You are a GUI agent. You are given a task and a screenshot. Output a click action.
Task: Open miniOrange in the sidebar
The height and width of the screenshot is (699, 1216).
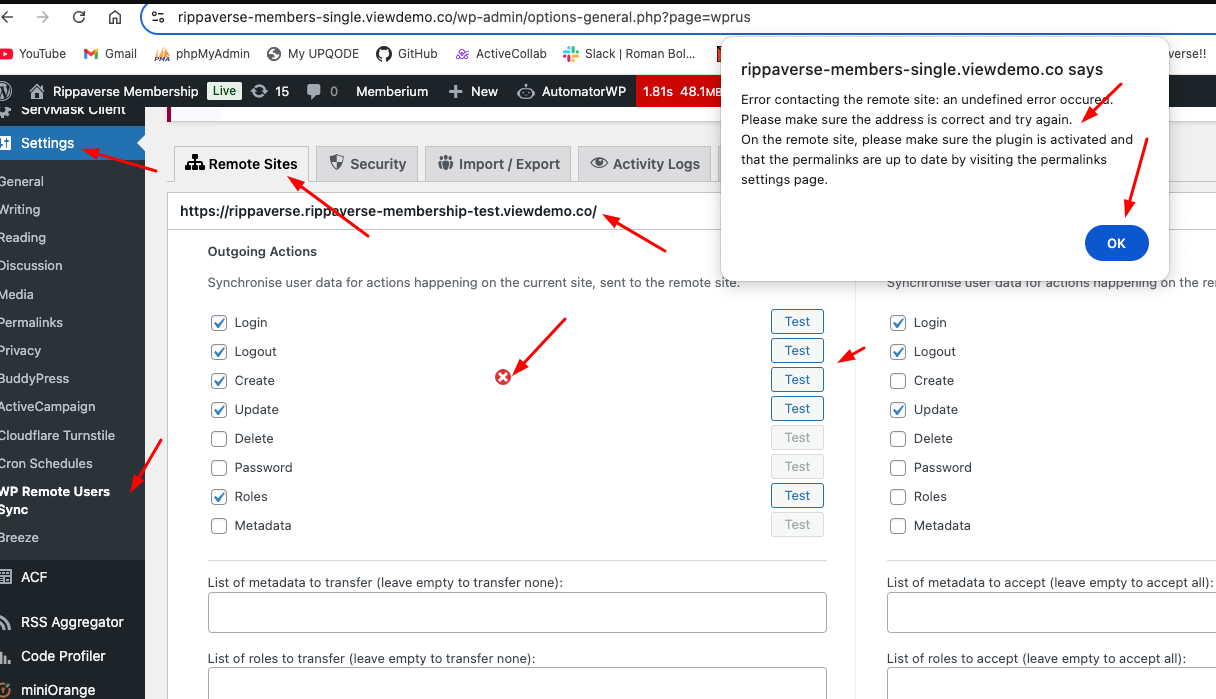click(x=58, y=689)
